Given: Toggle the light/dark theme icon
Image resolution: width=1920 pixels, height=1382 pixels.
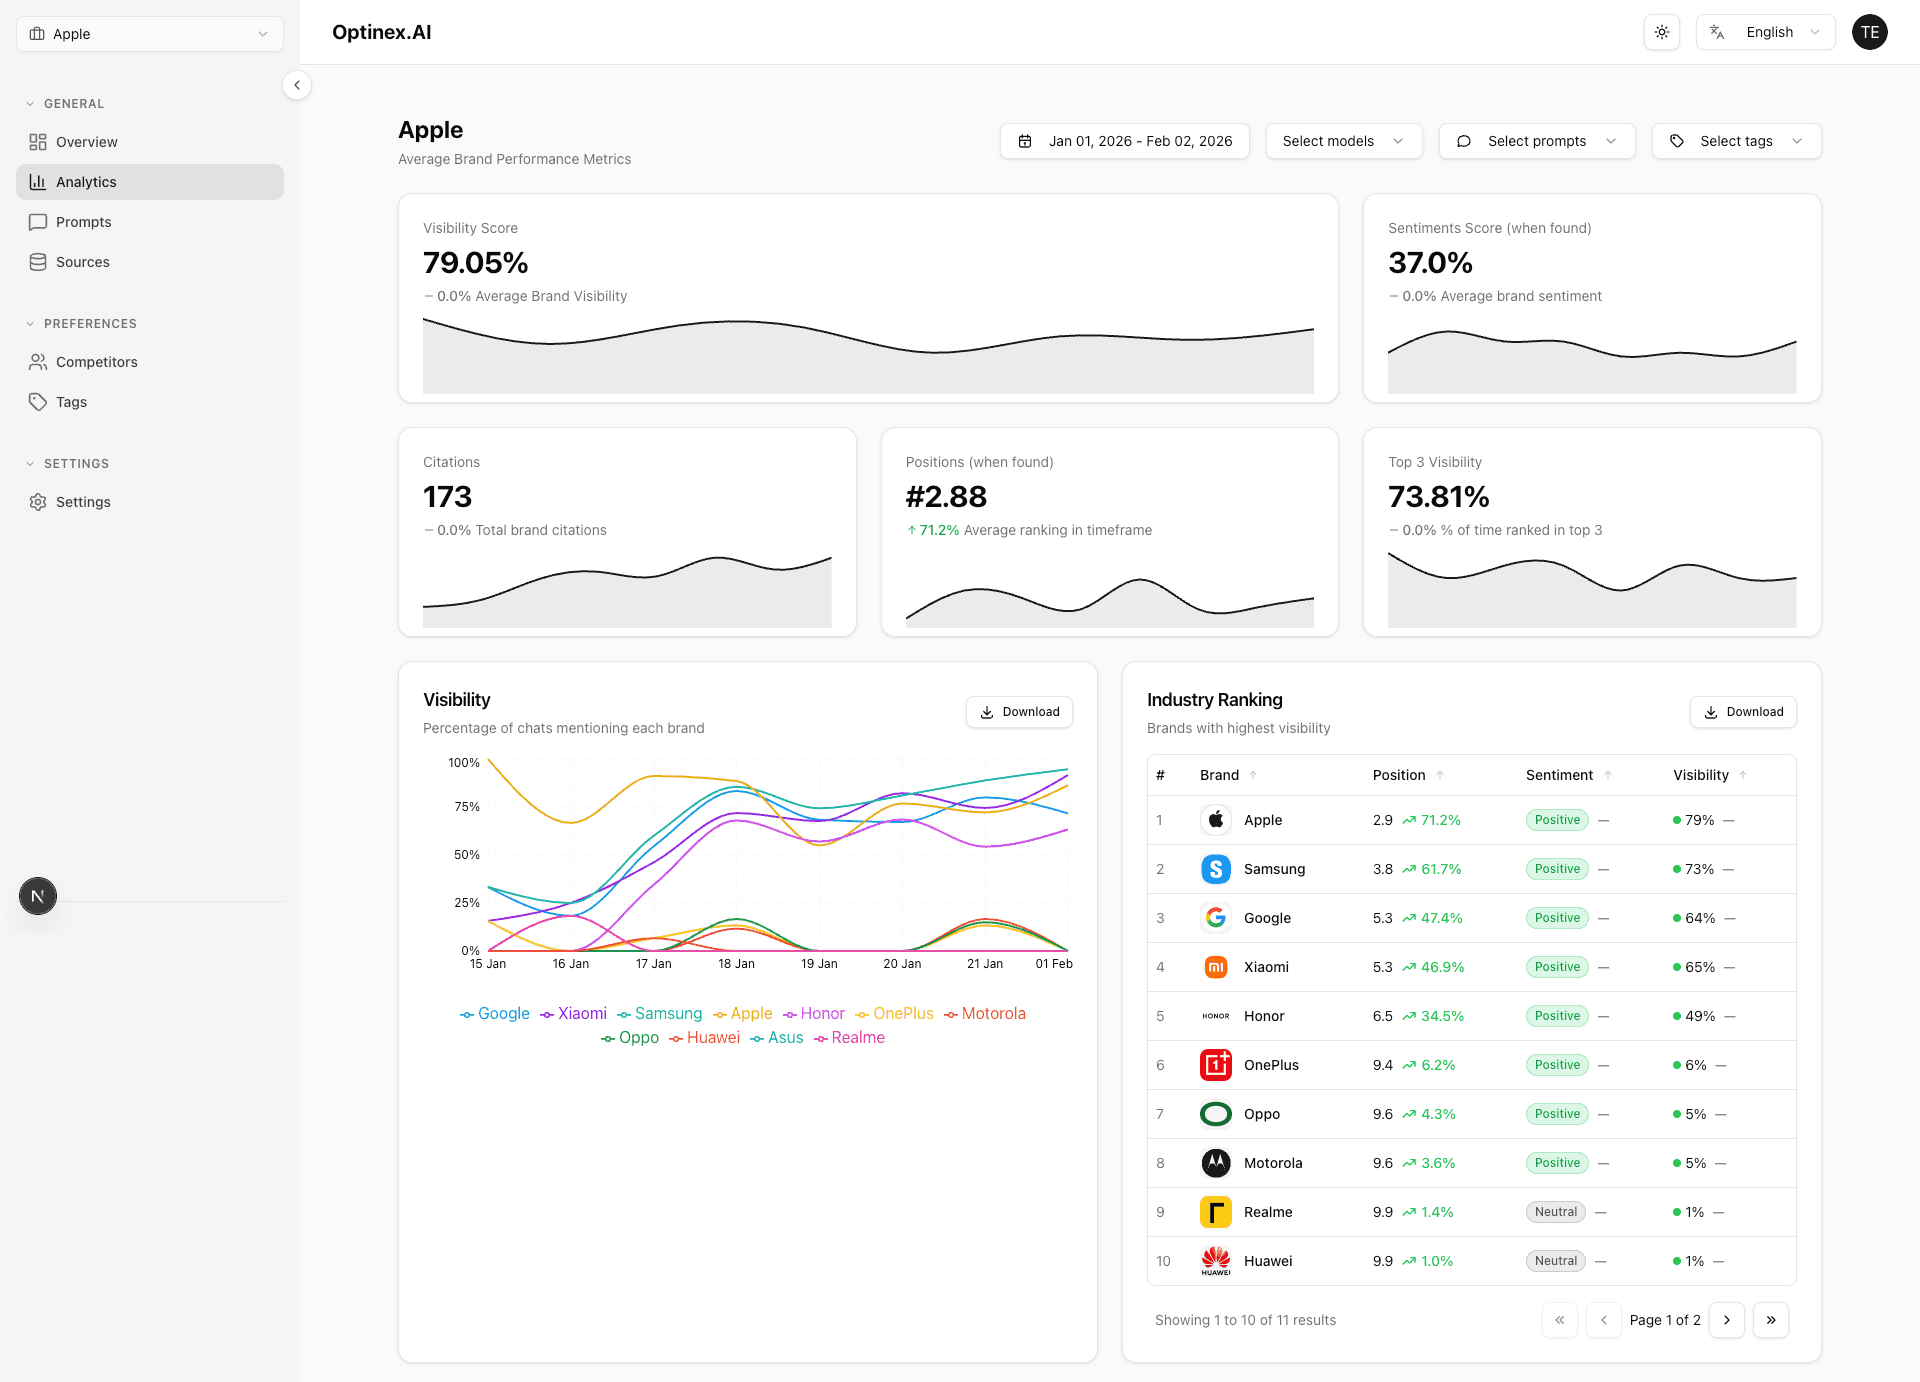Looking at the screenshot, I should [x=1662, y=31].
